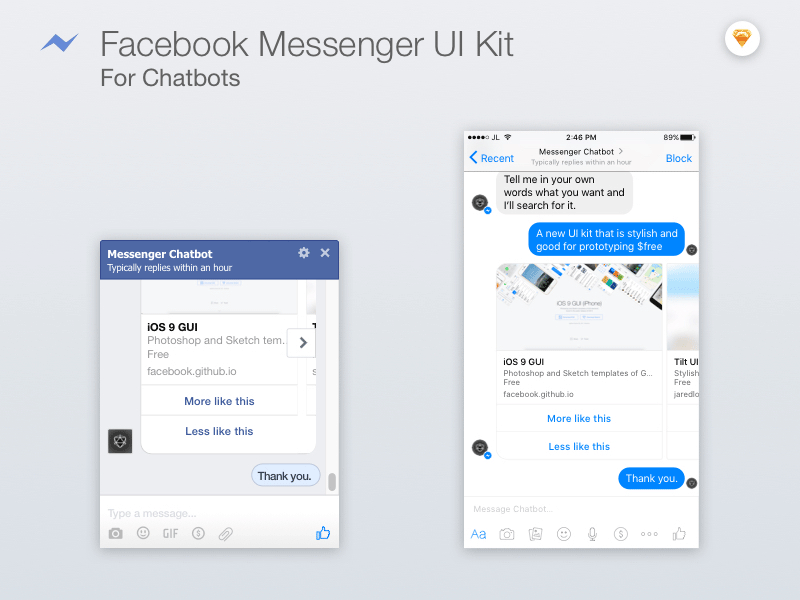Click the Type a message field

[219, 513]
